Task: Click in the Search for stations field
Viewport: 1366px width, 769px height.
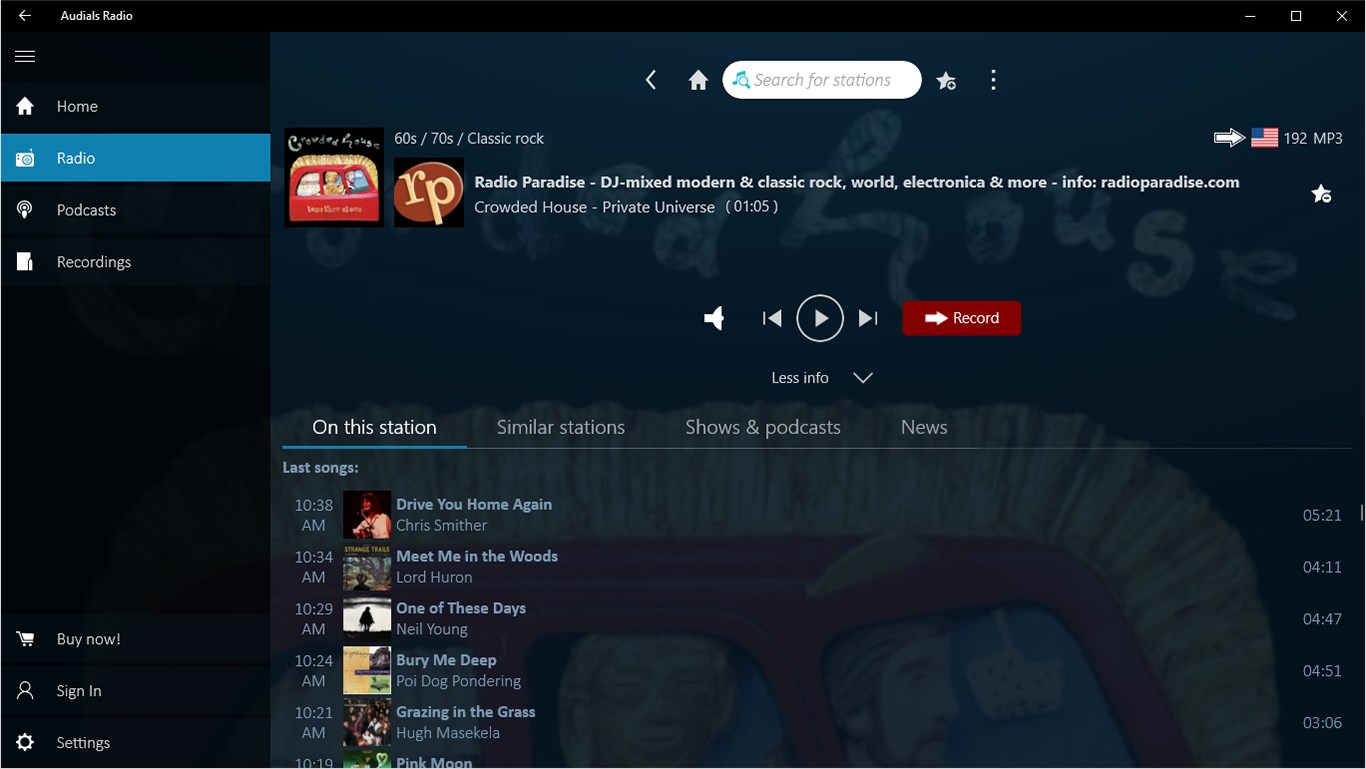Action: (822, 80)
